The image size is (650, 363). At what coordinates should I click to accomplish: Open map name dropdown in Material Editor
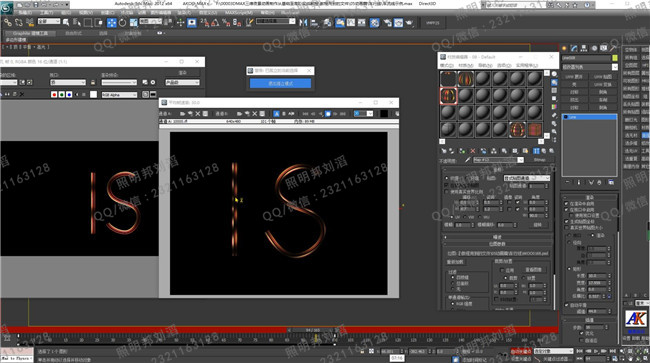click(x=499, y=160)
